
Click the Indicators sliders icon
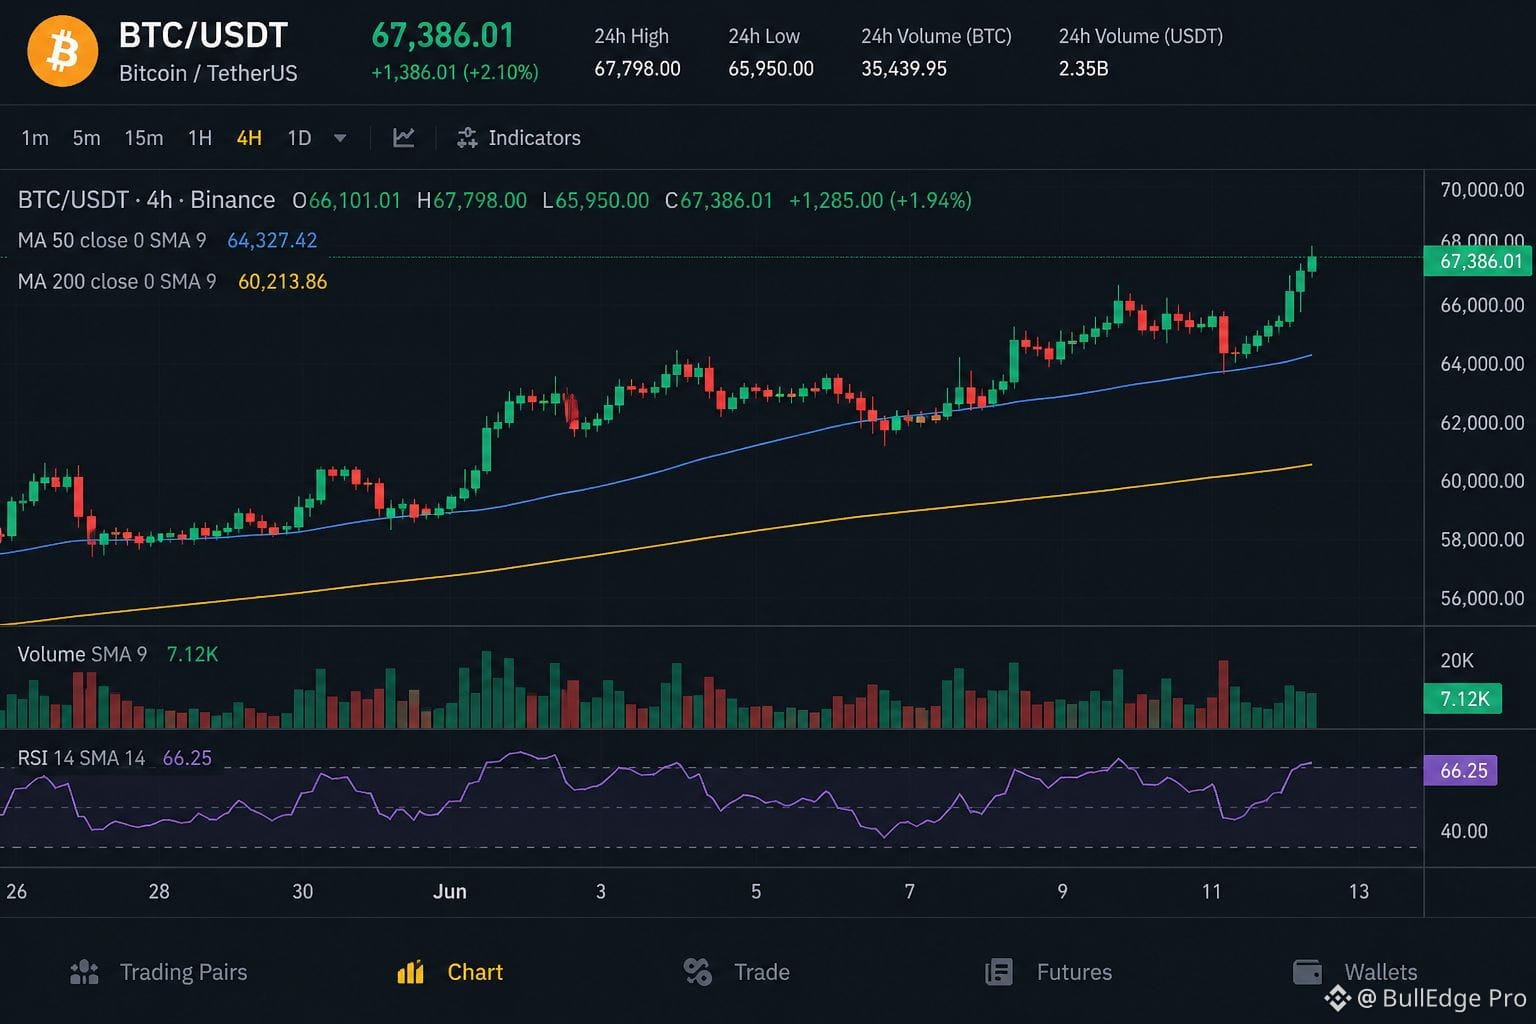pos(467,138)
